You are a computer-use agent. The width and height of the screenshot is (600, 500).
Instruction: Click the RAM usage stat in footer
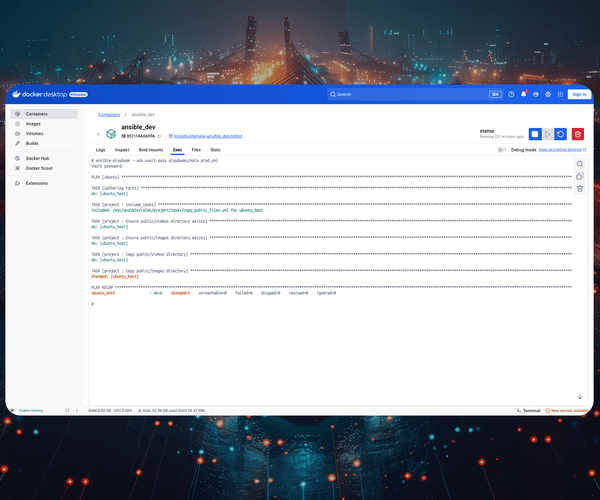99,410
